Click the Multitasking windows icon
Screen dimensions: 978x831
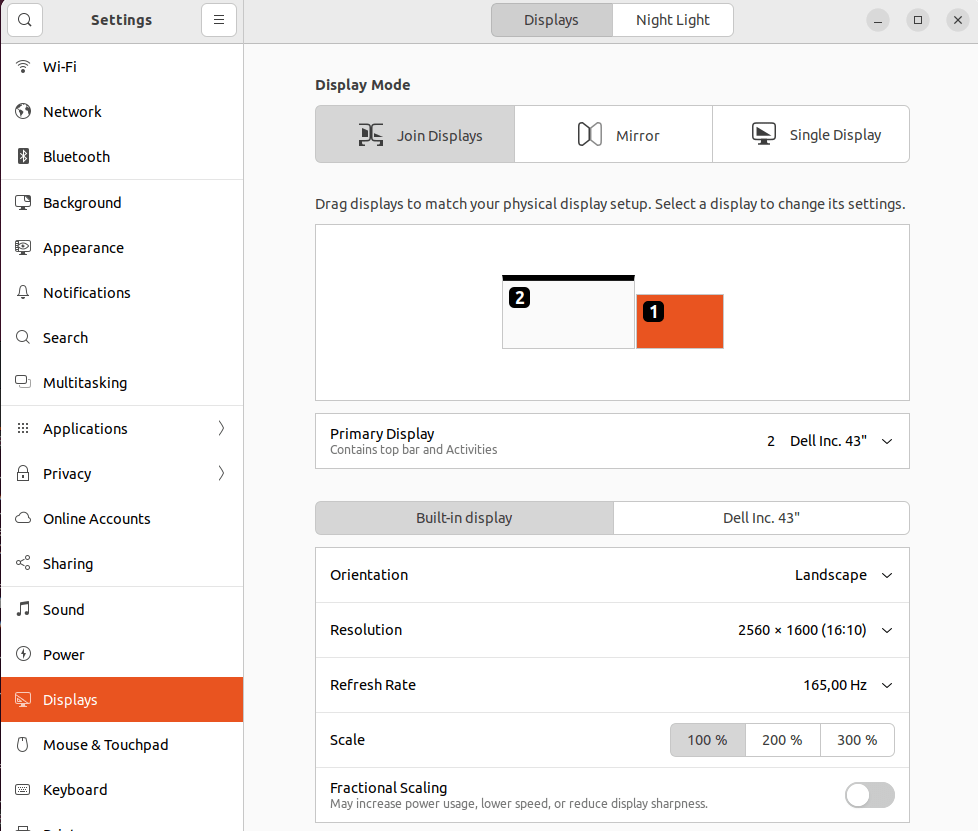coord(23,382)
